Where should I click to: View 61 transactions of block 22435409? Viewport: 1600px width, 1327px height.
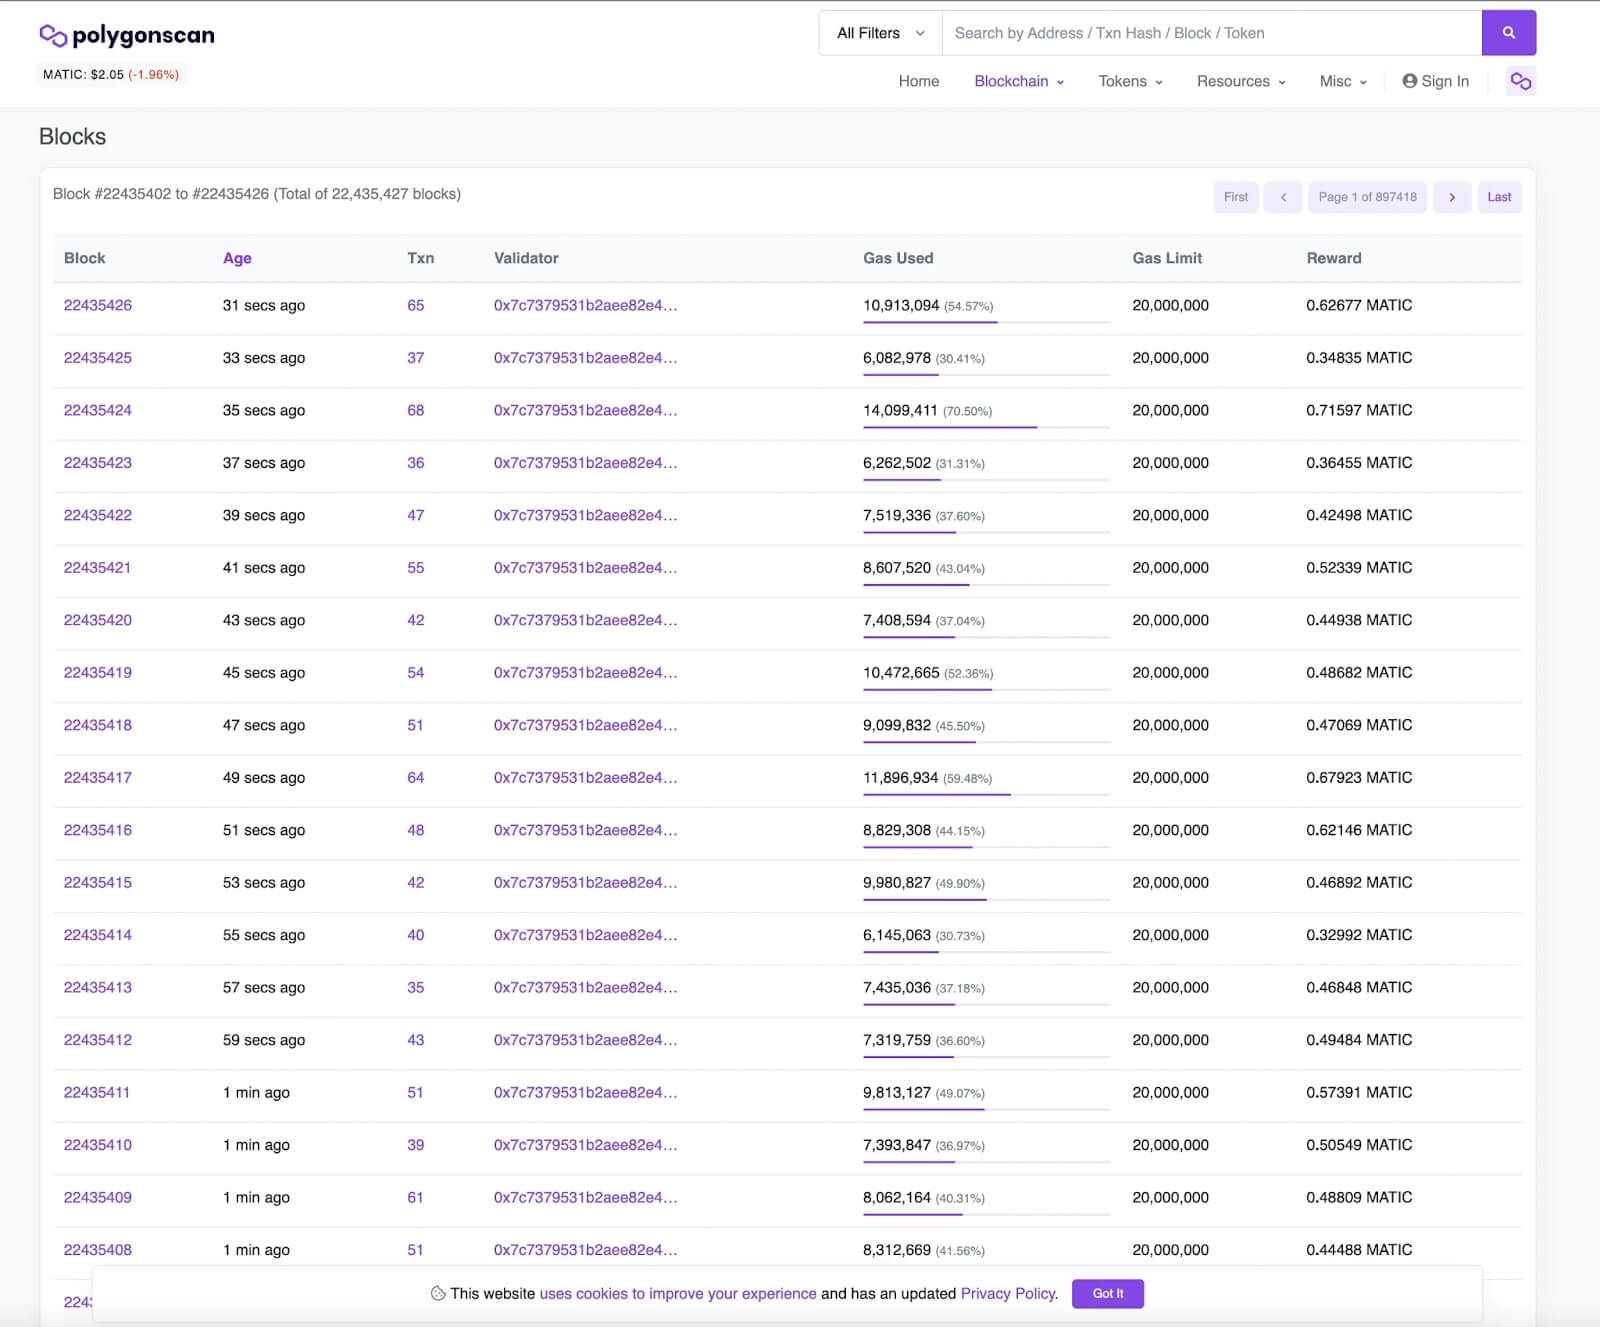click(x=415, y=1197)
